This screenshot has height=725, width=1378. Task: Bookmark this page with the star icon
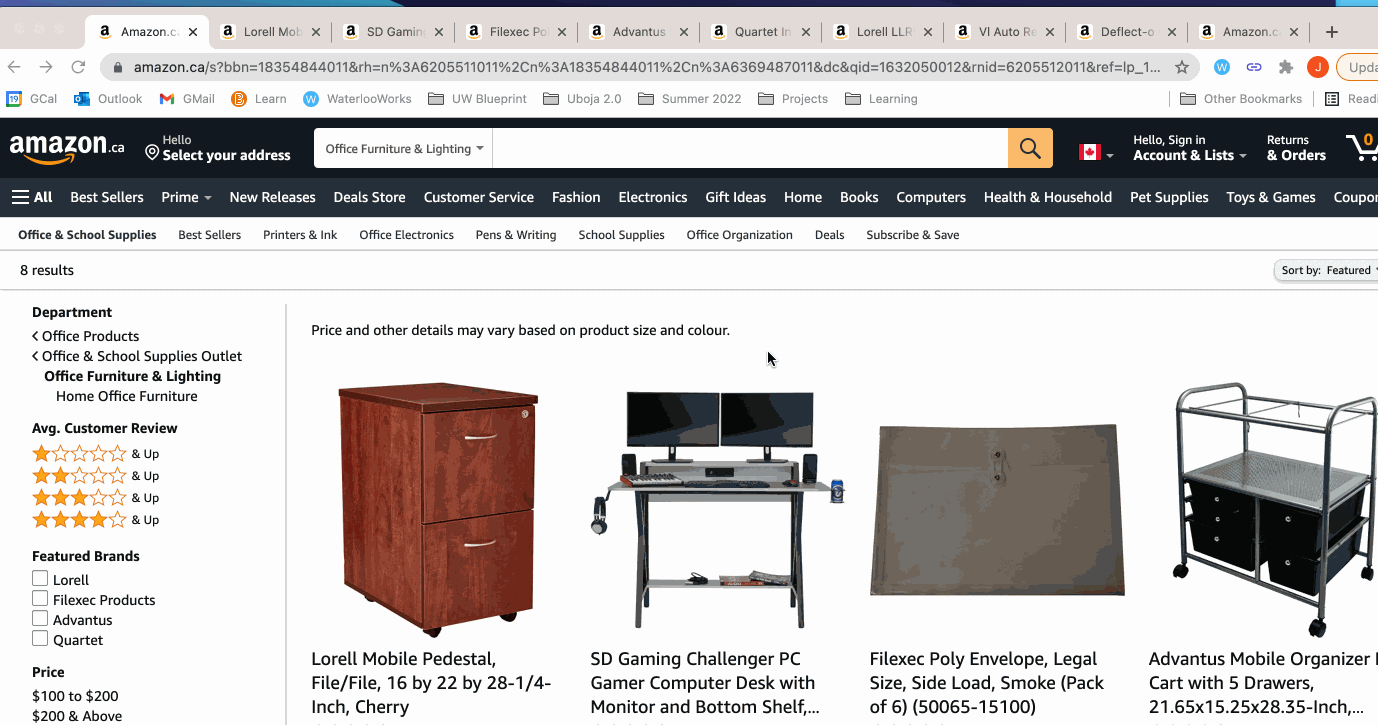pyautogui.click(x=1182, y=67)
